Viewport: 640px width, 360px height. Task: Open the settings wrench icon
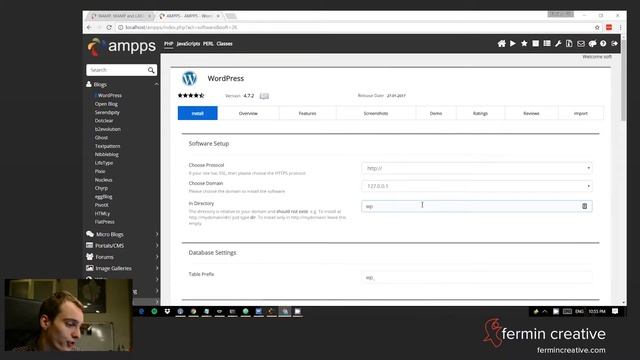pos(558,44)
